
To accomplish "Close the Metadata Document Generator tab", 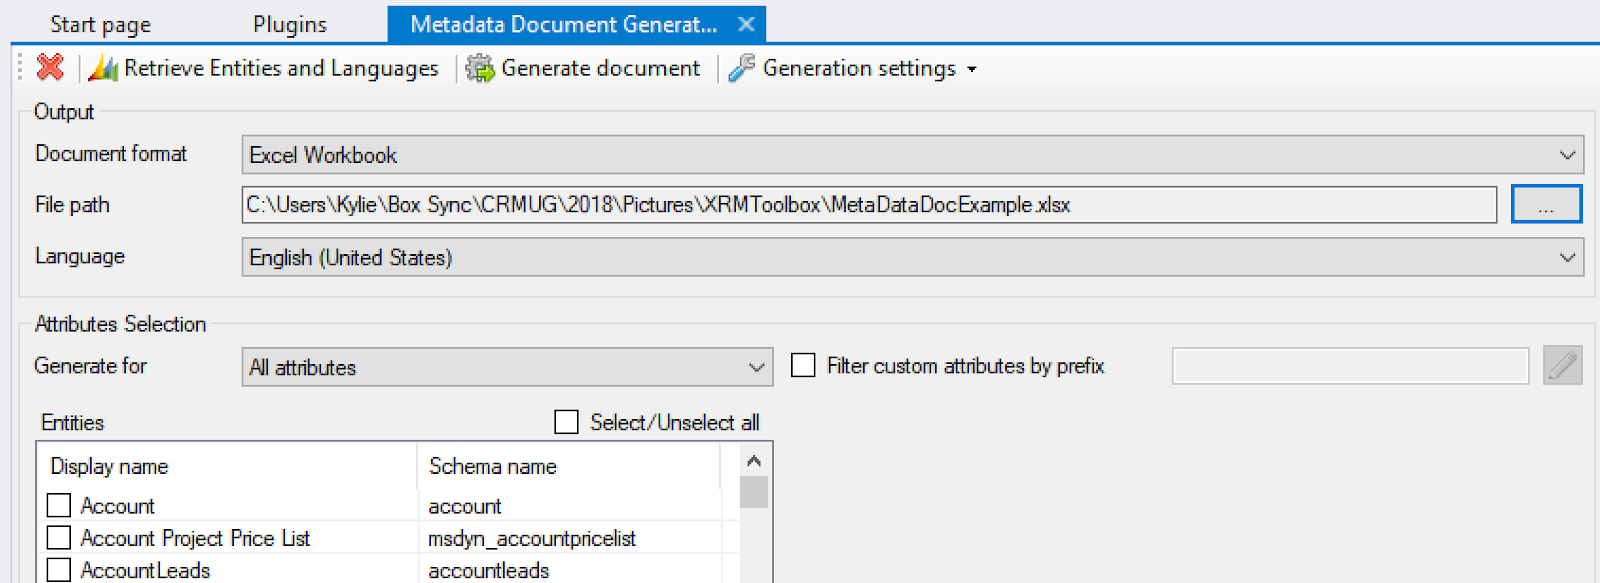I will pyautogui.click(x=746, y=24).
